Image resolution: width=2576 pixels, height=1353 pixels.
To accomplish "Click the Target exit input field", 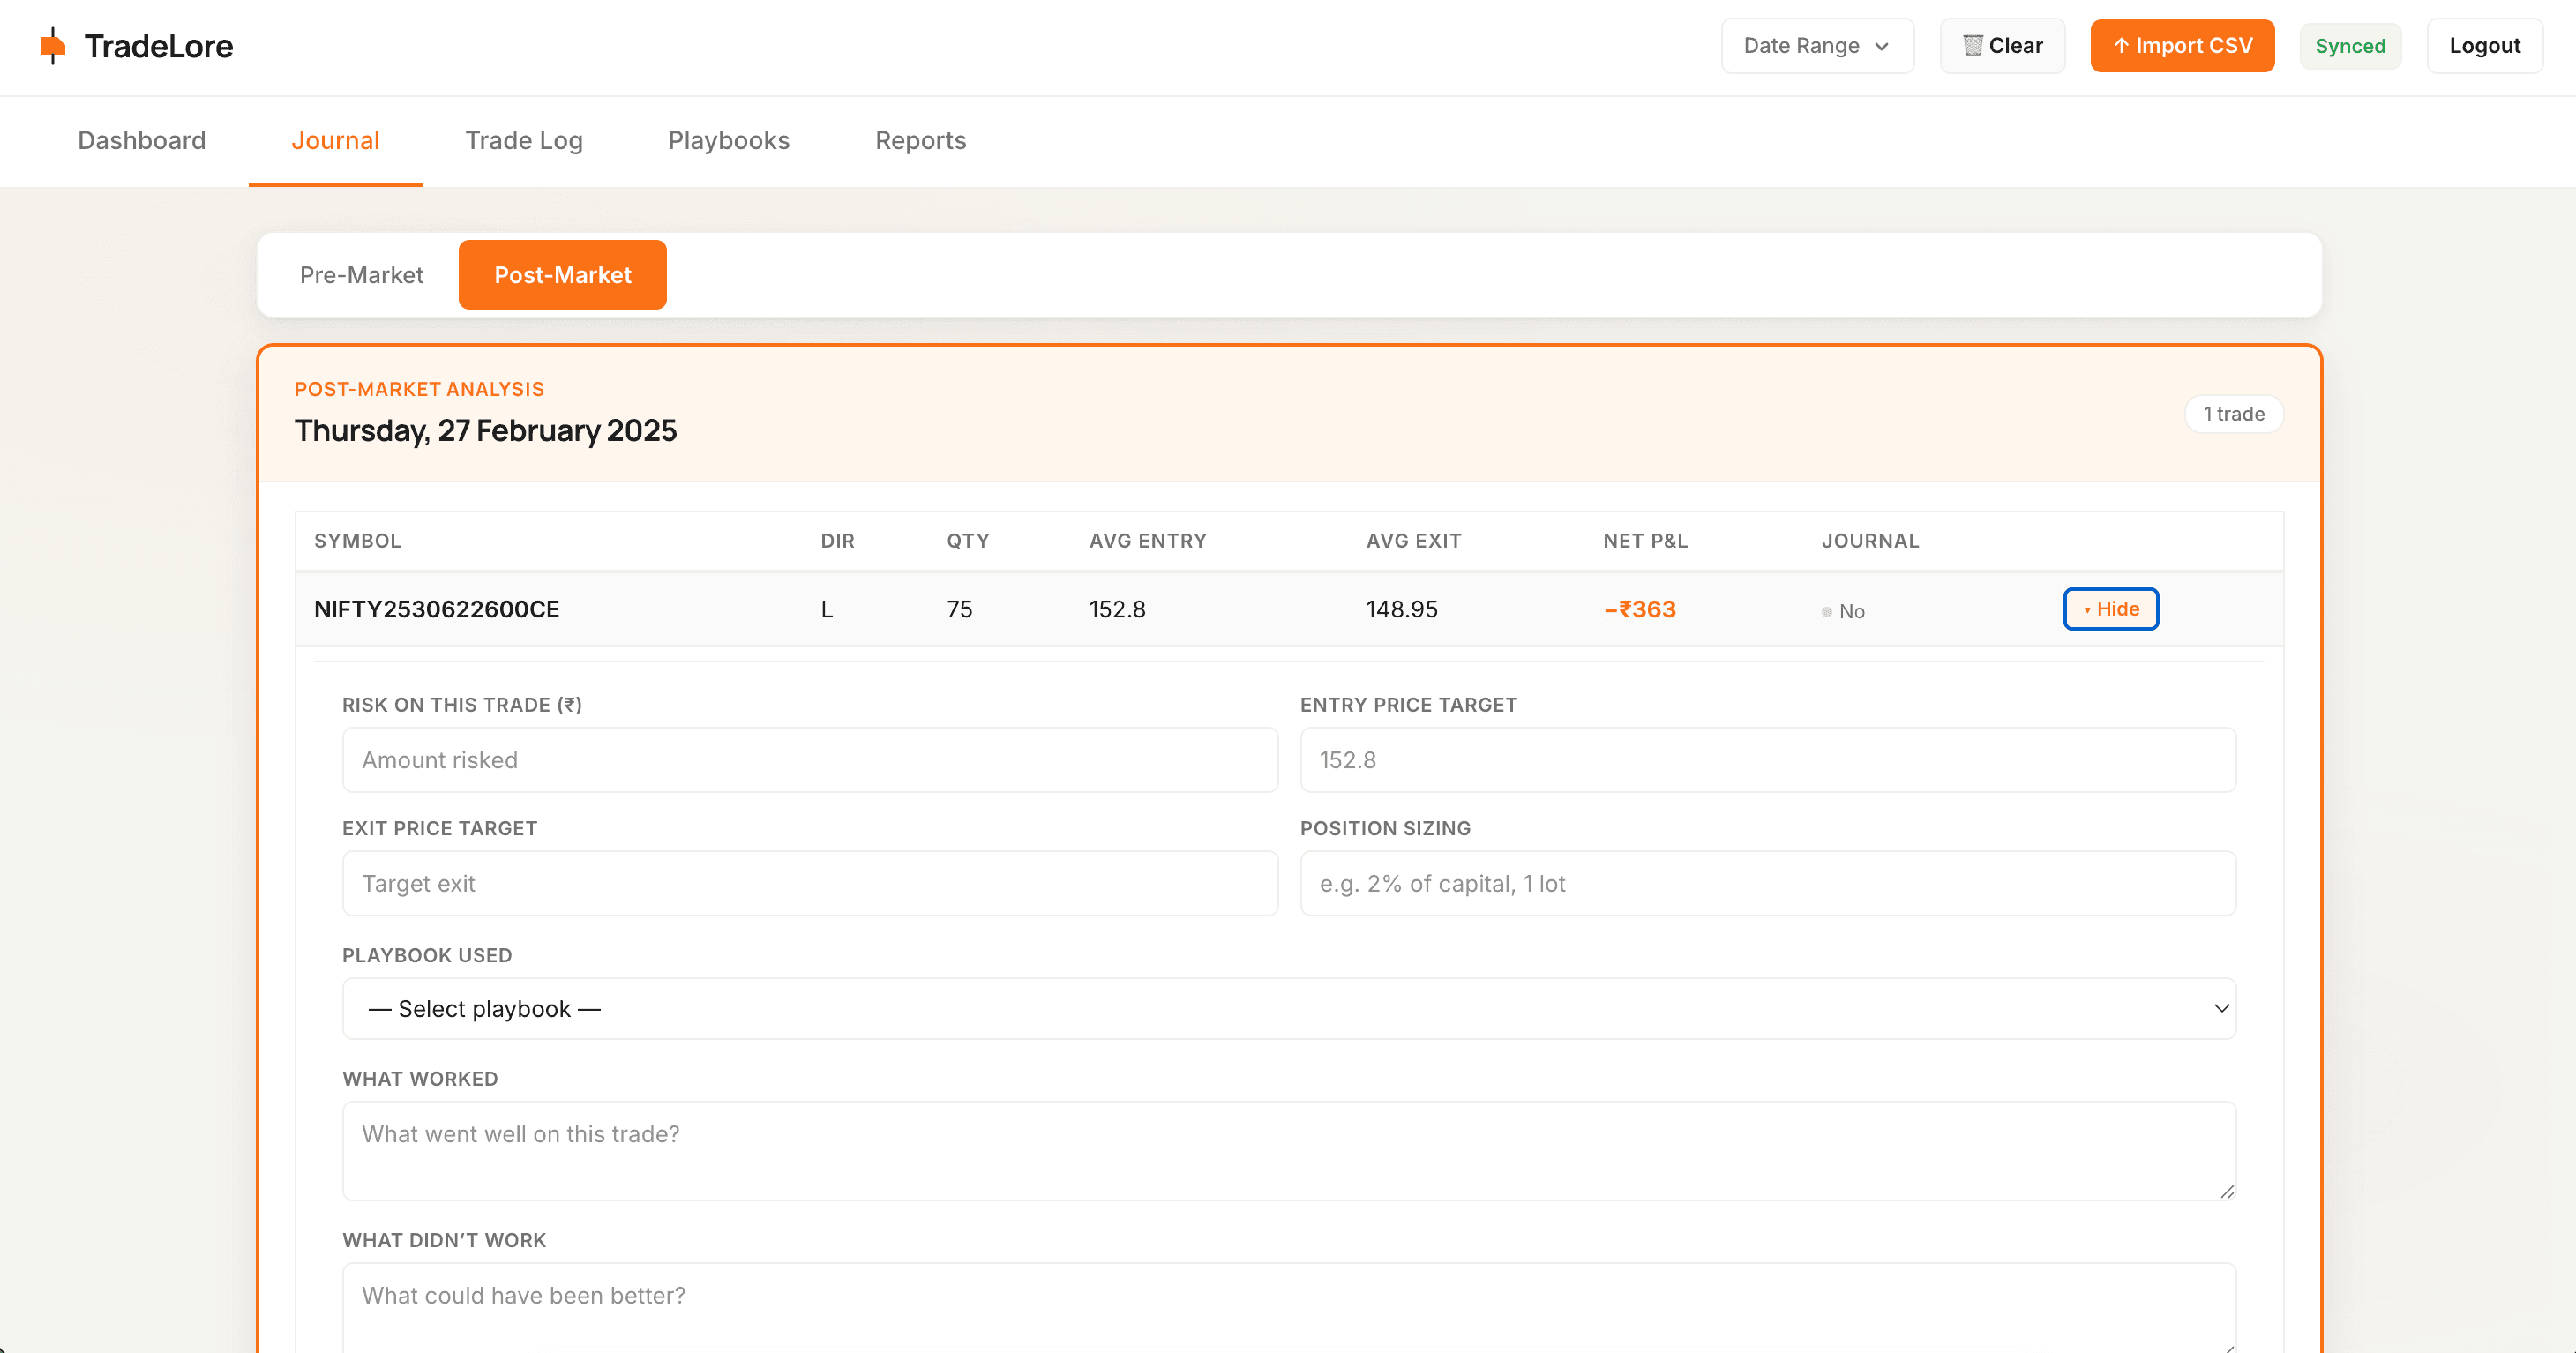I will 810,883.
